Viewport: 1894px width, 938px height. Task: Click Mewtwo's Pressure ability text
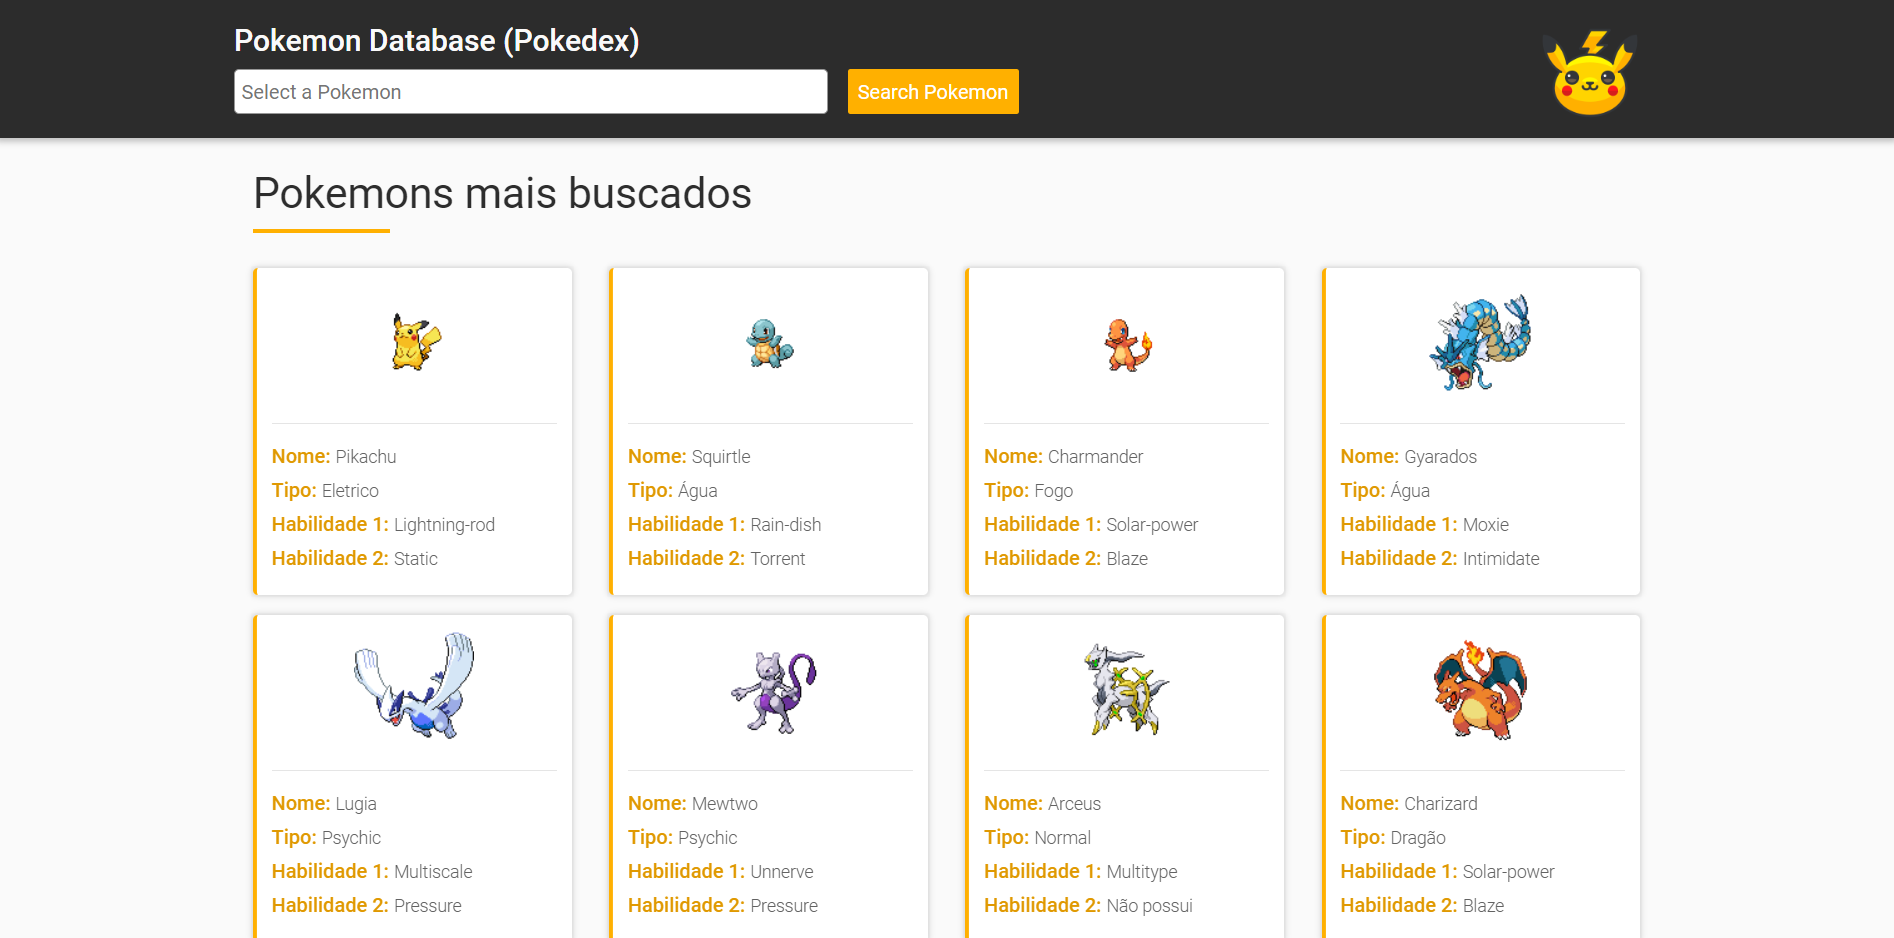point(784,906)
